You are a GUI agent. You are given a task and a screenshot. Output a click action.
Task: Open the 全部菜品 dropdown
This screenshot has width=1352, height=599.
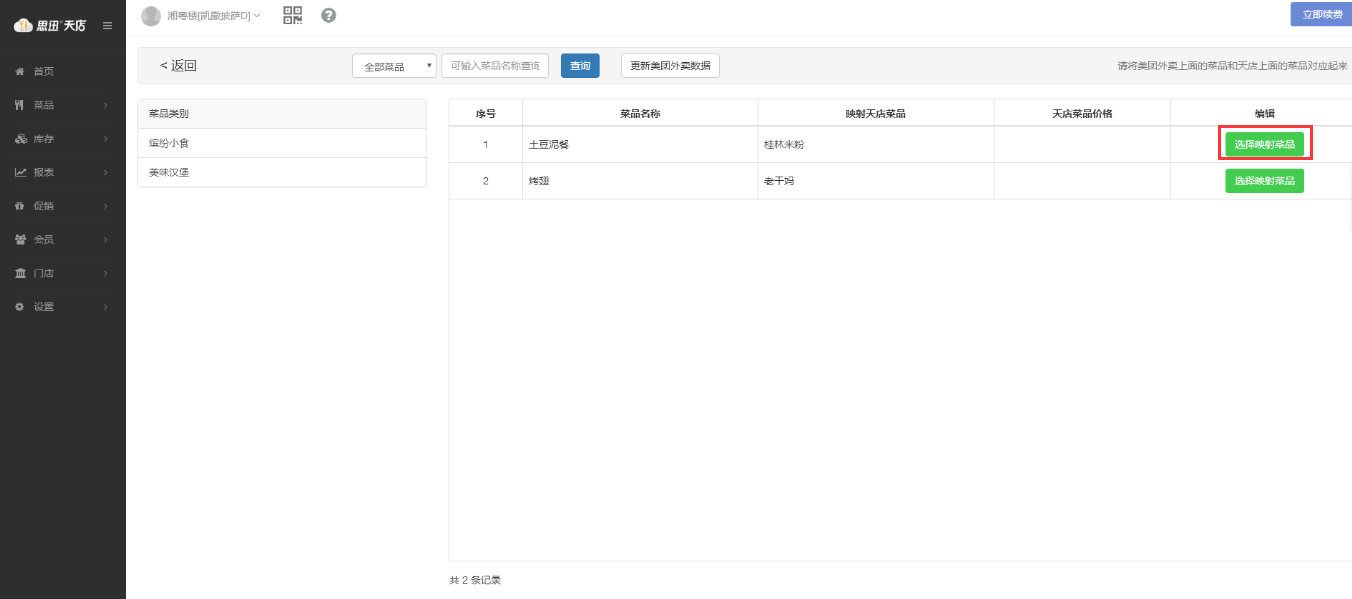click(394, 66)
